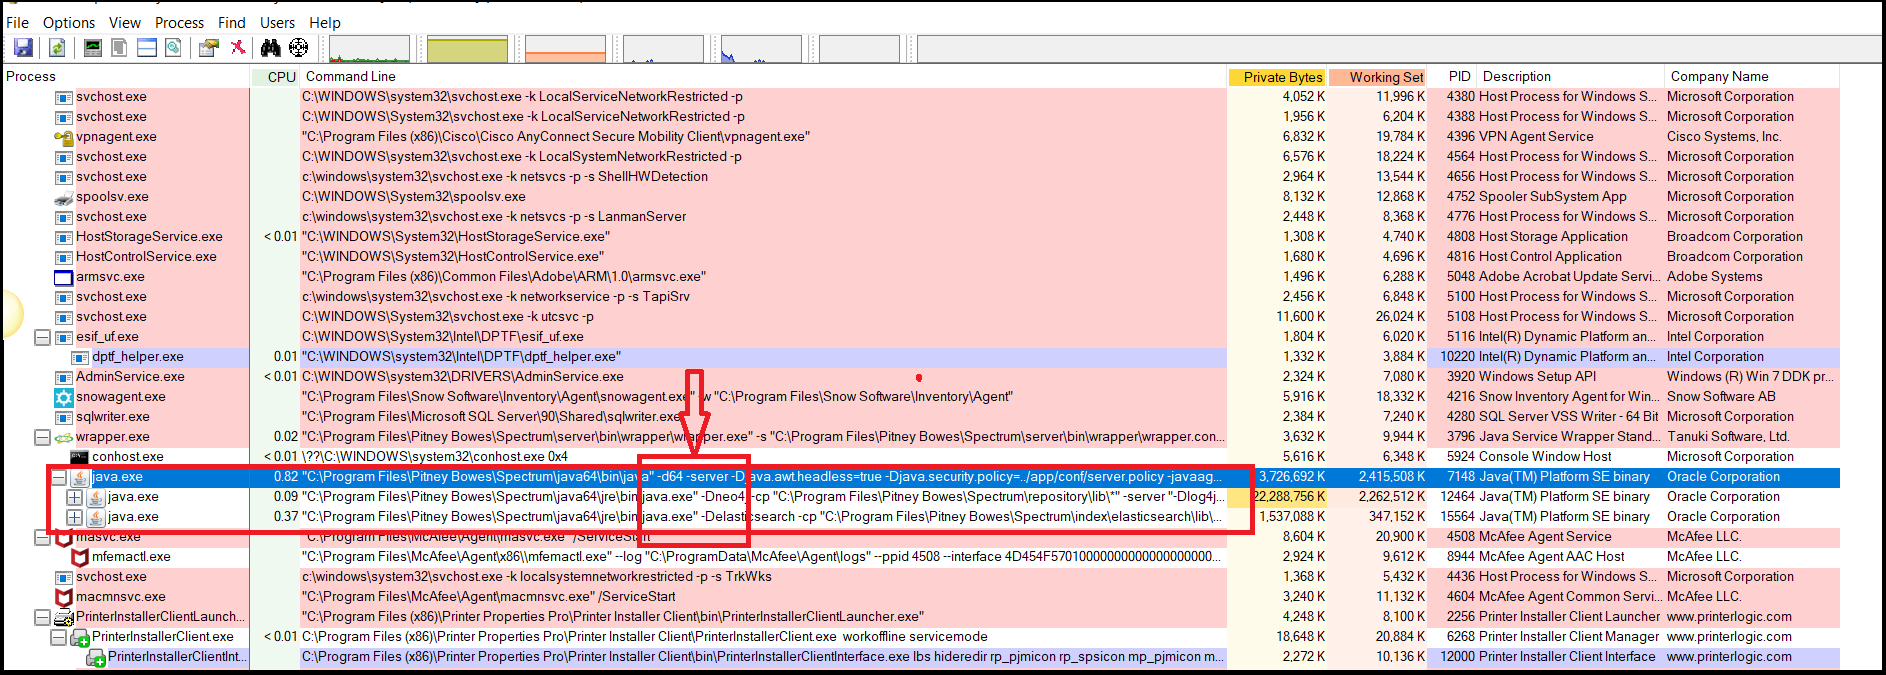Screen dimensions: 1886x675
Task: Click the PrinterInstallerClientInt process icon
Action: point(96,657)
